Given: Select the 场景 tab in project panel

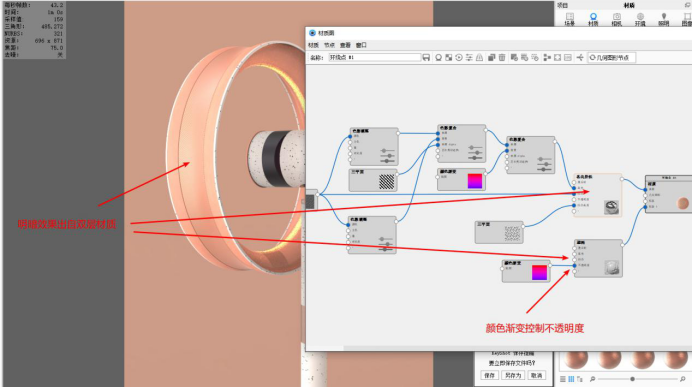Looking at the screenshot, I should (x=570, y=19).
